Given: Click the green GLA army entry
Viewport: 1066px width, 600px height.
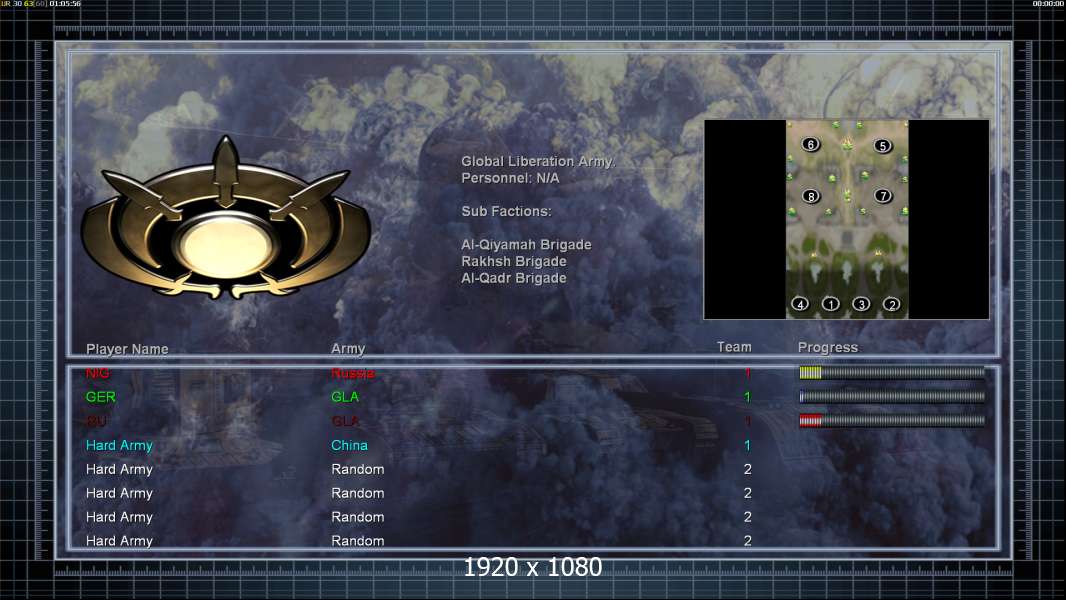Looking at the screenshot, I should click(345, 397).
